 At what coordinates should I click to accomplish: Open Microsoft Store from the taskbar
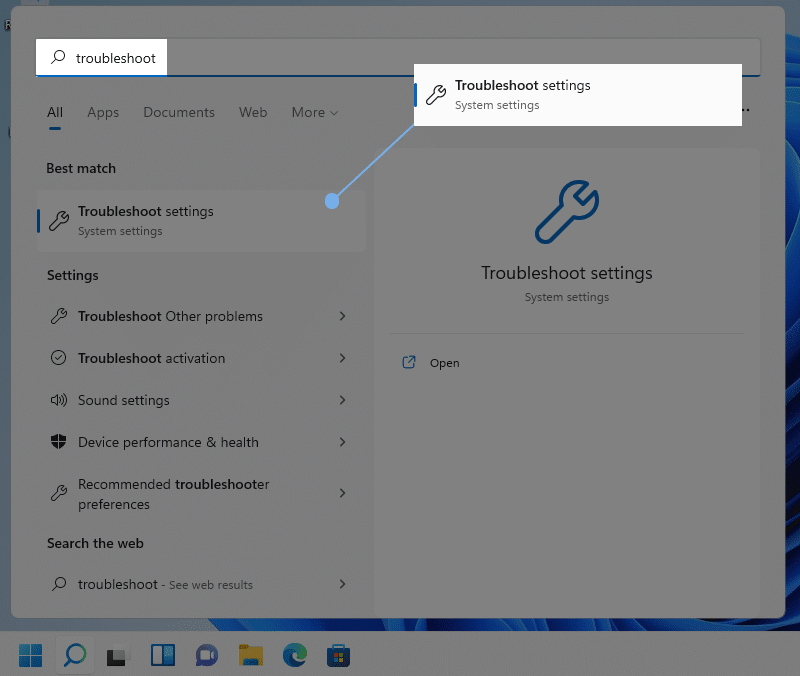tap(339, 656)
